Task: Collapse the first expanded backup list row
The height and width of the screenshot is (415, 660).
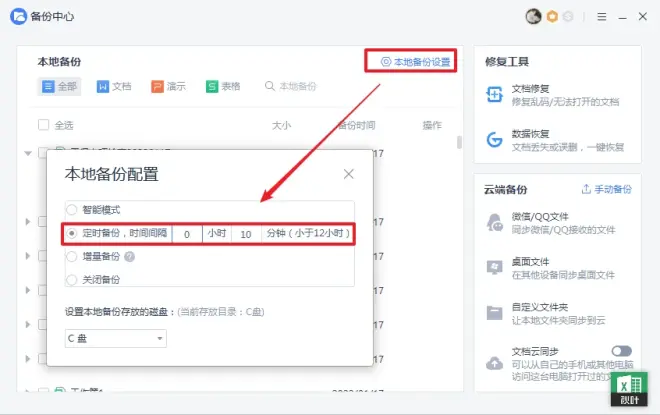Action: coord(28,153)
